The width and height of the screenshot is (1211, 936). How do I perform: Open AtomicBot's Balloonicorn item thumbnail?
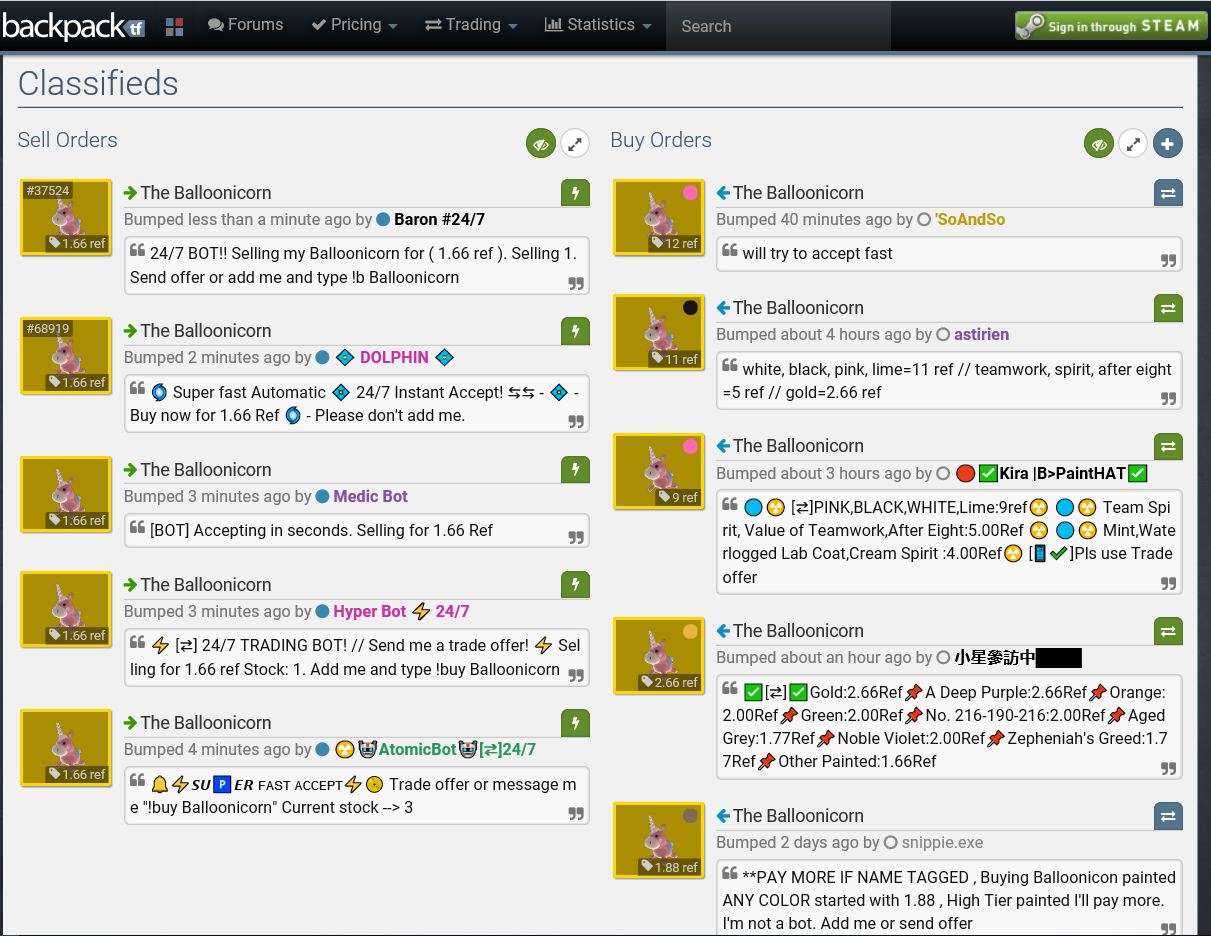point(65,748)
